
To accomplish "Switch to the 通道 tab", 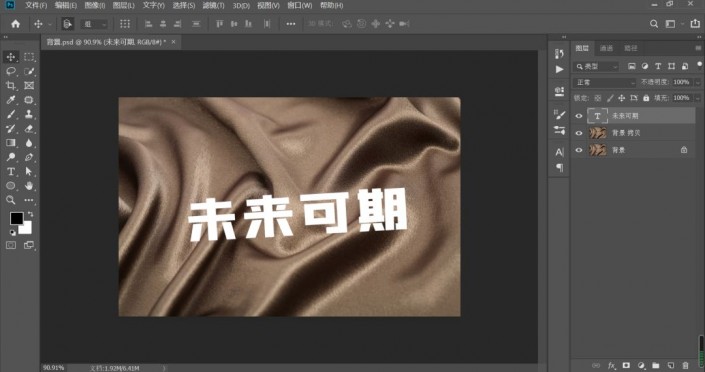I will tap(607, 48).
